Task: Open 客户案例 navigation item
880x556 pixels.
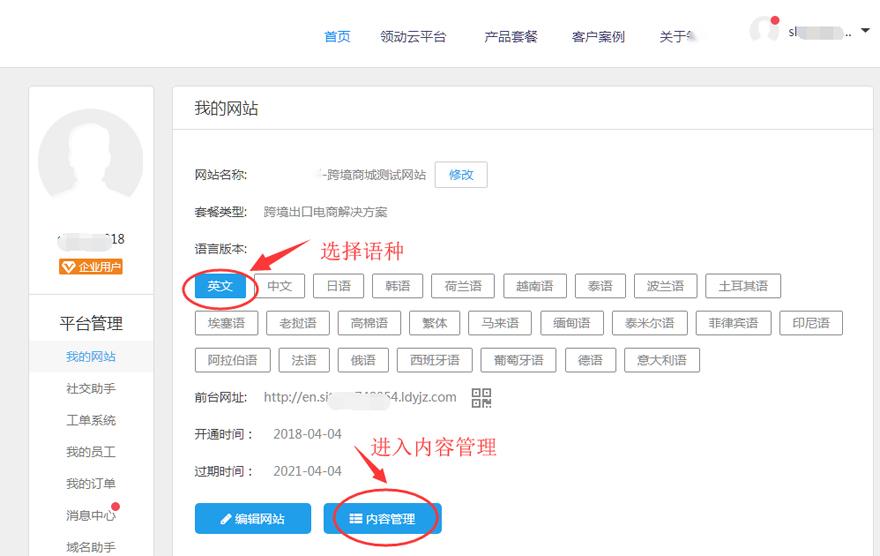Action: pyautogui.click(x=598, y=37)
